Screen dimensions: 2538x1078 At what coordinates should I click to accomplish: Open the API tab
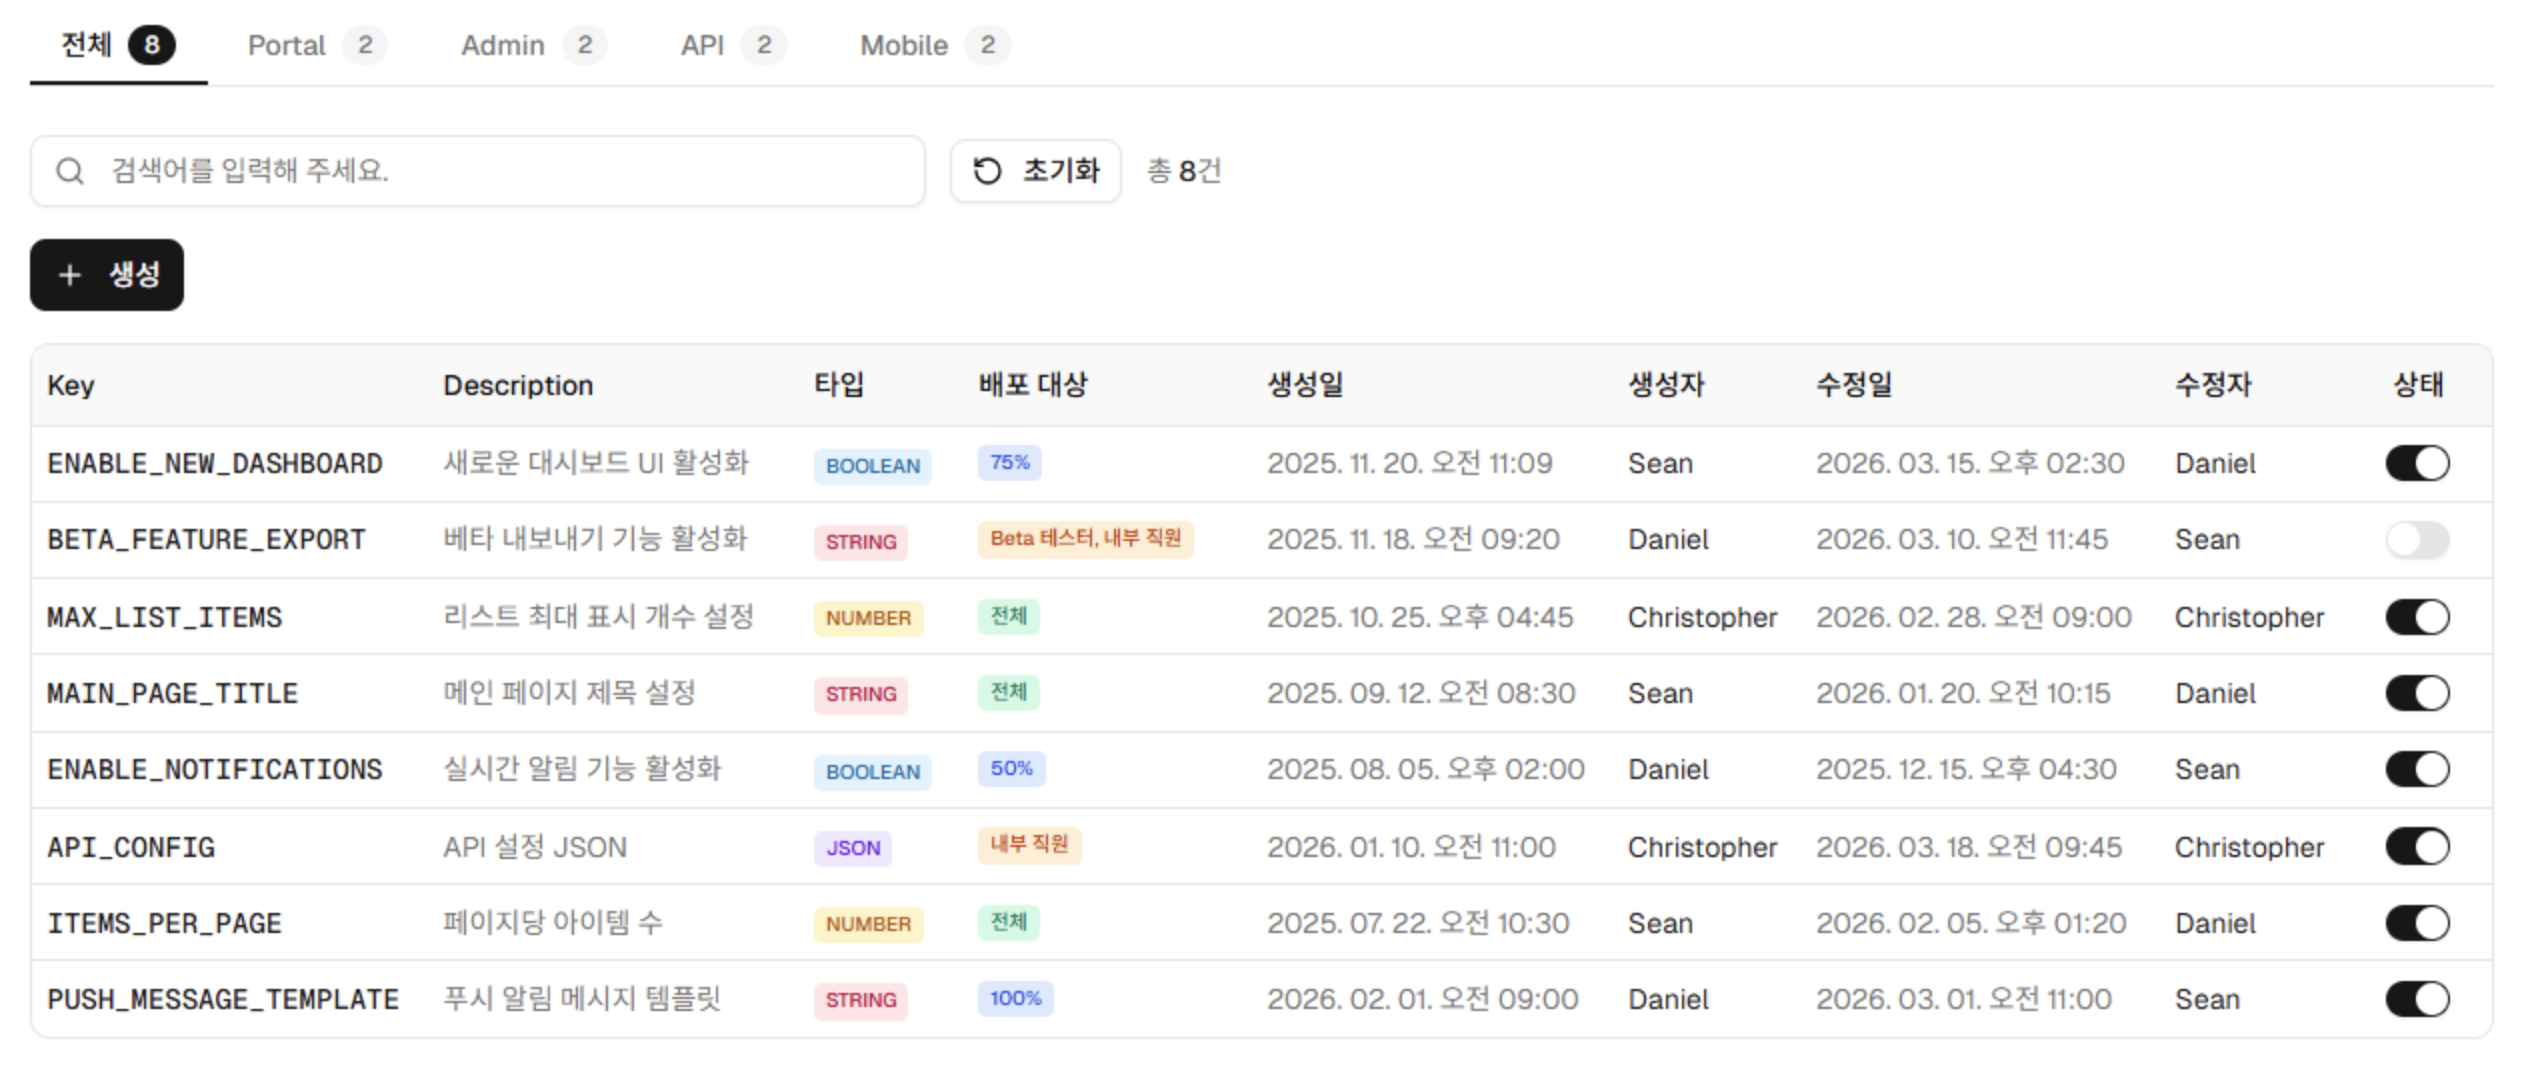click(733, 45)
